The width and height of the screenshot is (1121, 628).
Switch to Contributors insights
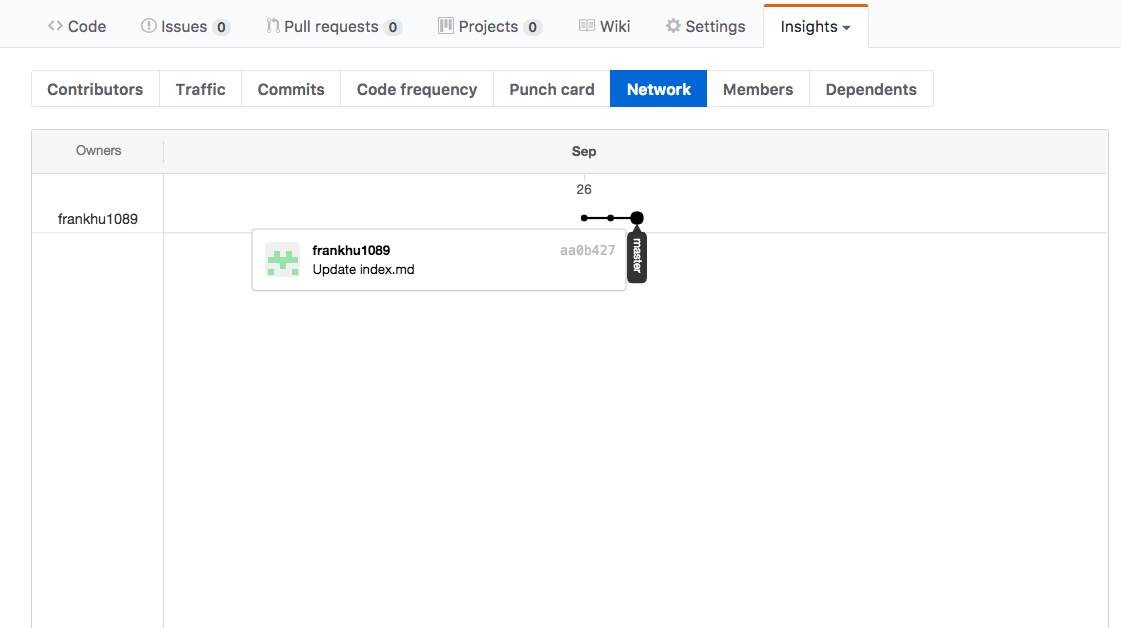[x=95, y=89]
